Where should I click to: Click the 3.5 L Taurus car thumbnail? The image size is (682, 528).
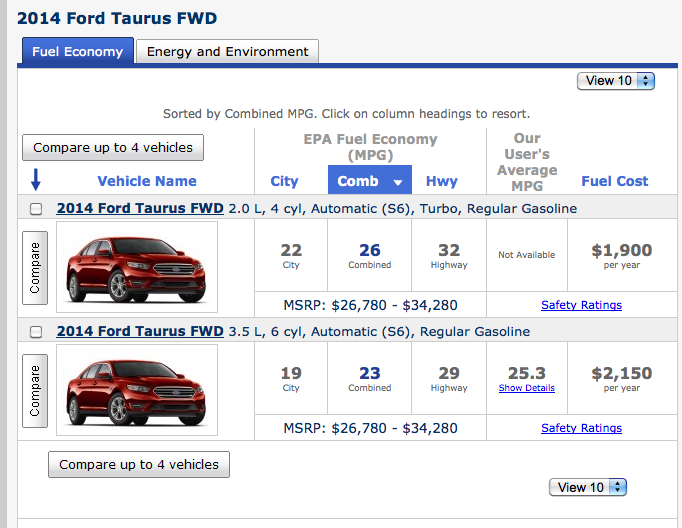click(x=137, y=390)
